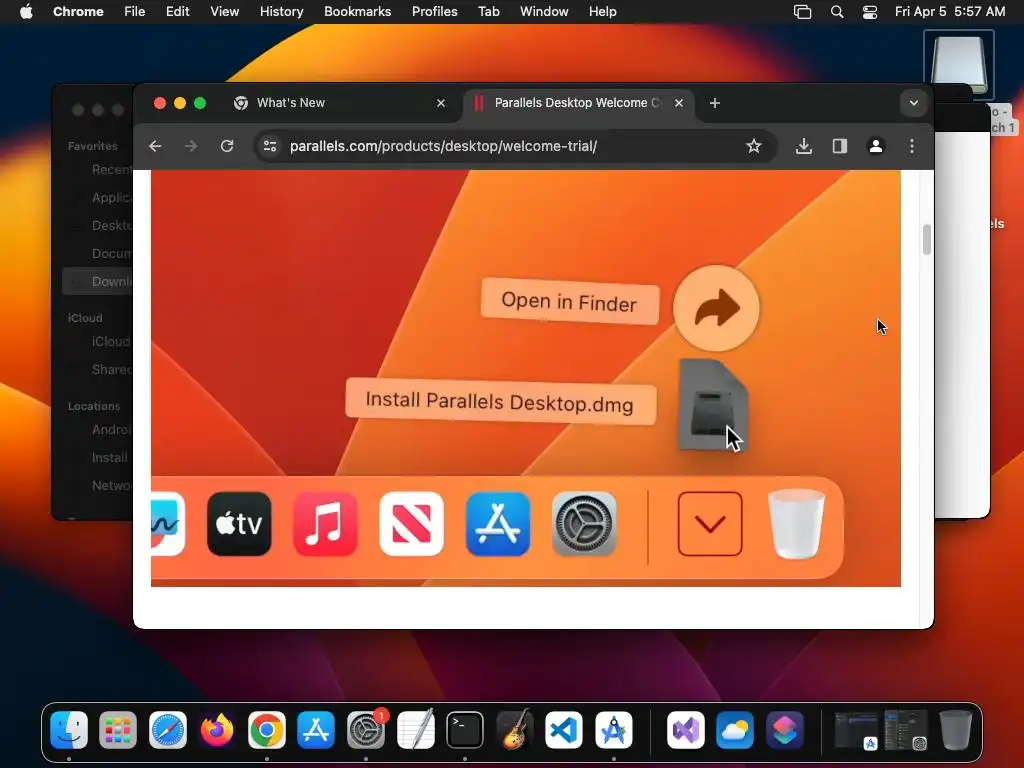Select the Parallels Desktop Welcome tab

coord(577,103)
